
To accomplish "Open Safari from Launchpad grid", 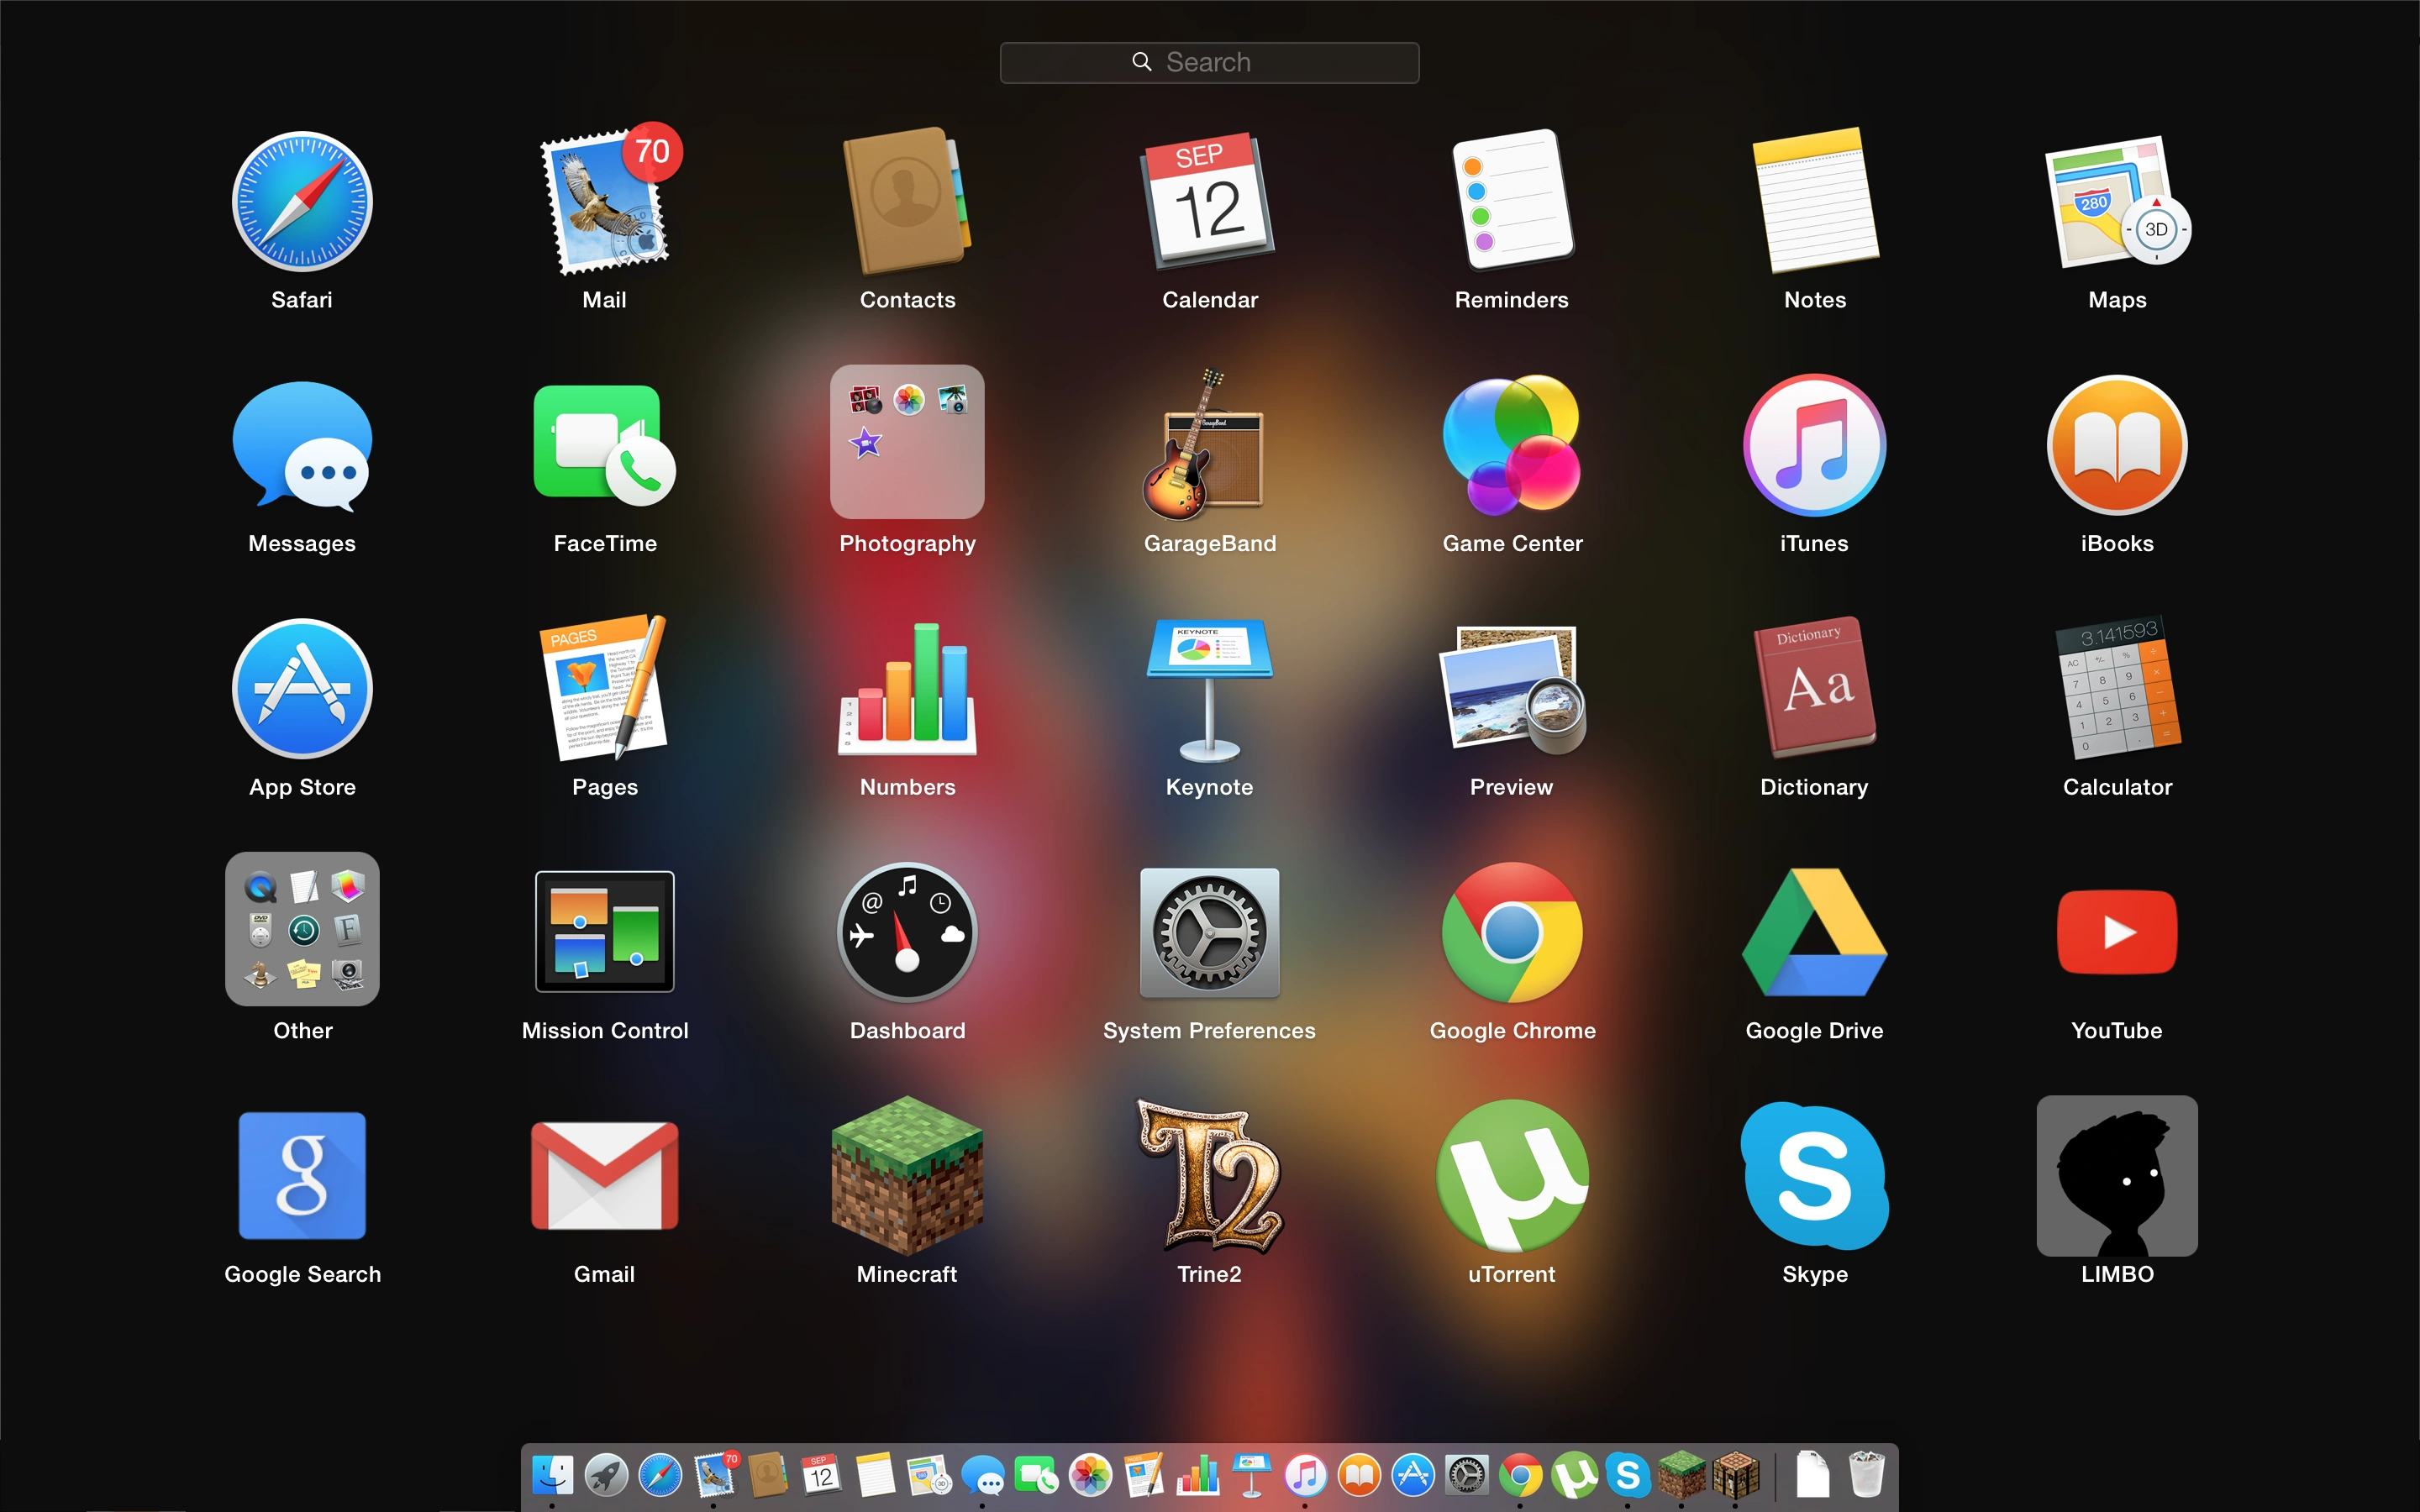I will point(302,201).
